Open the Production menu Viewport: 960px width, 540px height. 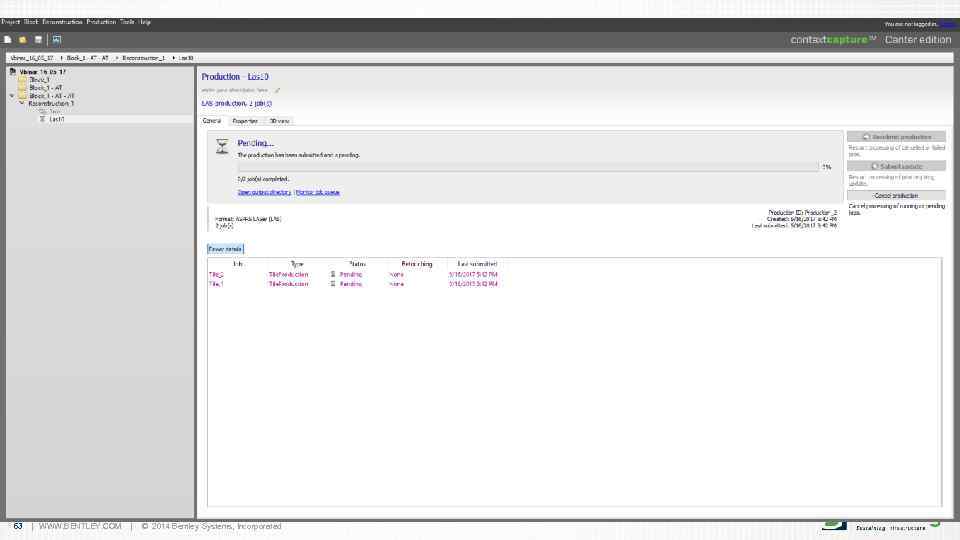pos(101,22)
